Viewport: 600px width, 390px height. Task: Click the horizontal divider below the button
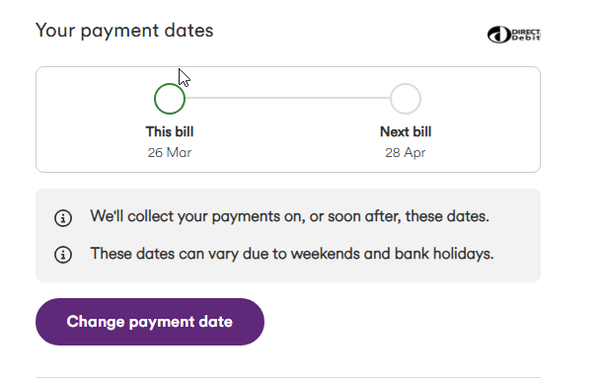point(288,377)
